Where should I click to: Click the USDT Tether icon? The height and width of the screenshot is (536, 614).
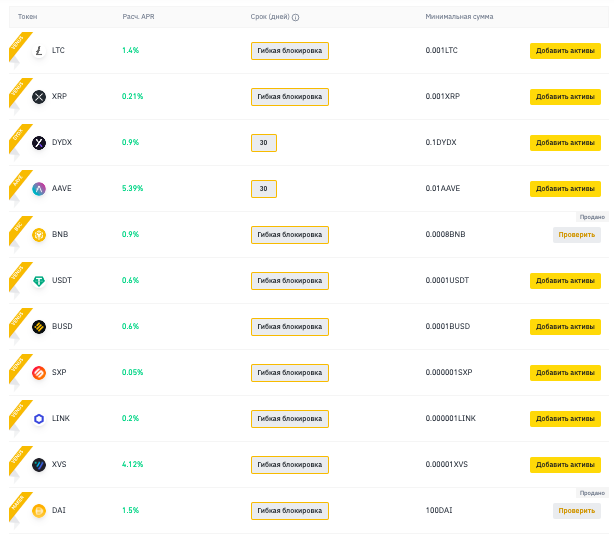39,281
